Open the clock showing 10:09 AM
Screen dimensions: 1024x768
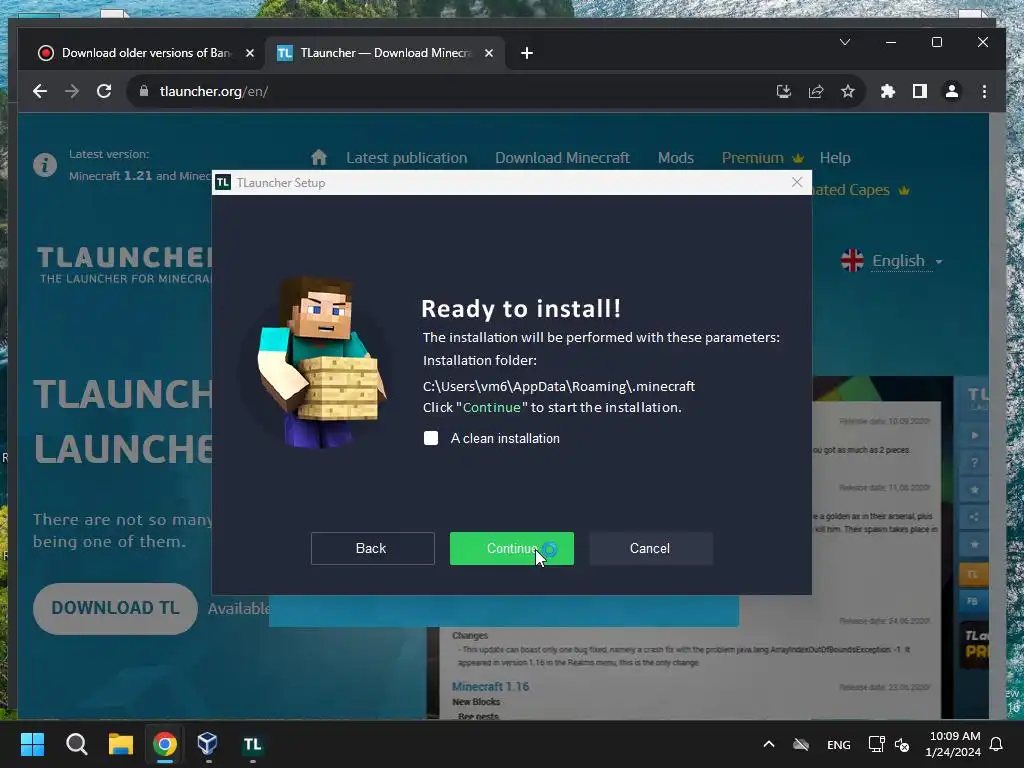[x=953, y=744]
